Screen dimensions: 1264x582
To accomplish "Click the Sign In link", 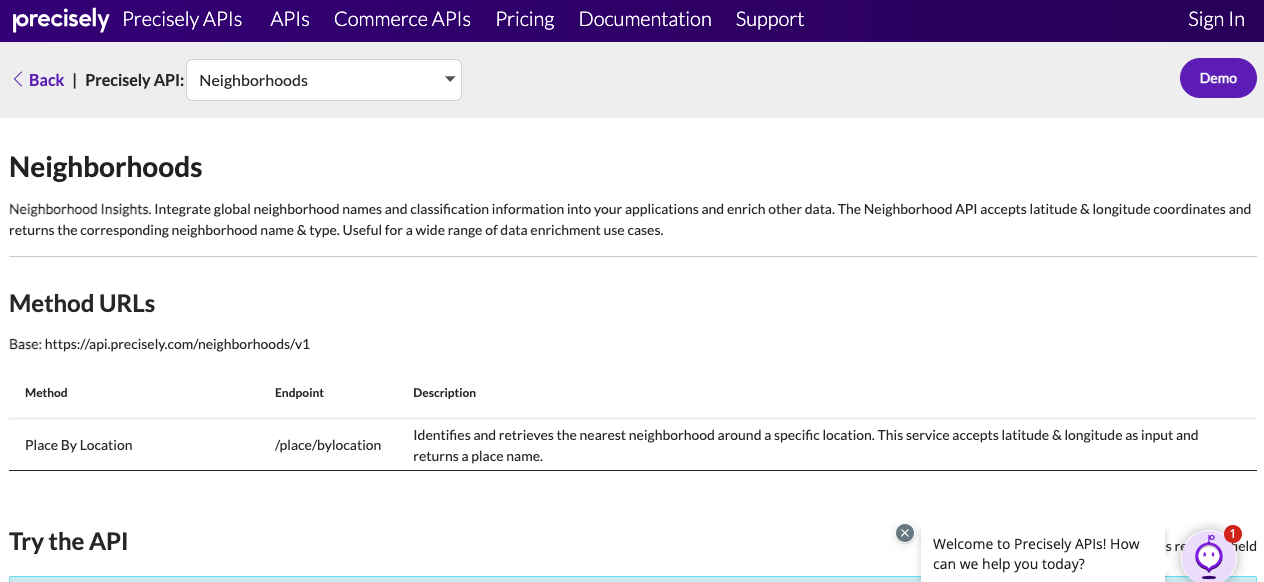I will coord(1216,20).
